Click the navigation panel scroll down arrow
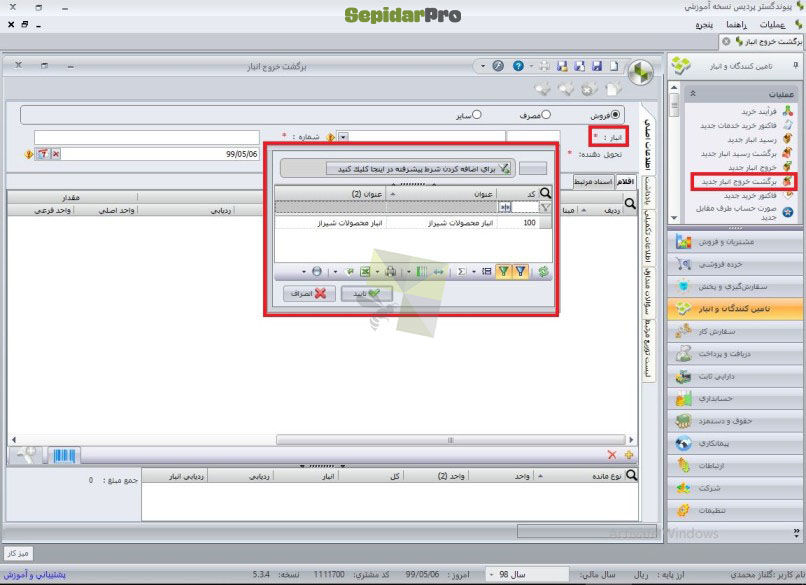Screen dimensions: 806x585 674,218
